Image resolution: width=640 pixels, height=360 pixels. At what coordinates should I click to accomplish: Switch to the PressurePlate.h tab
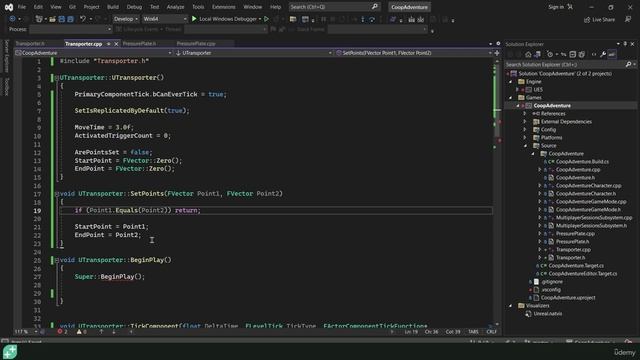(x=140, y=44)
